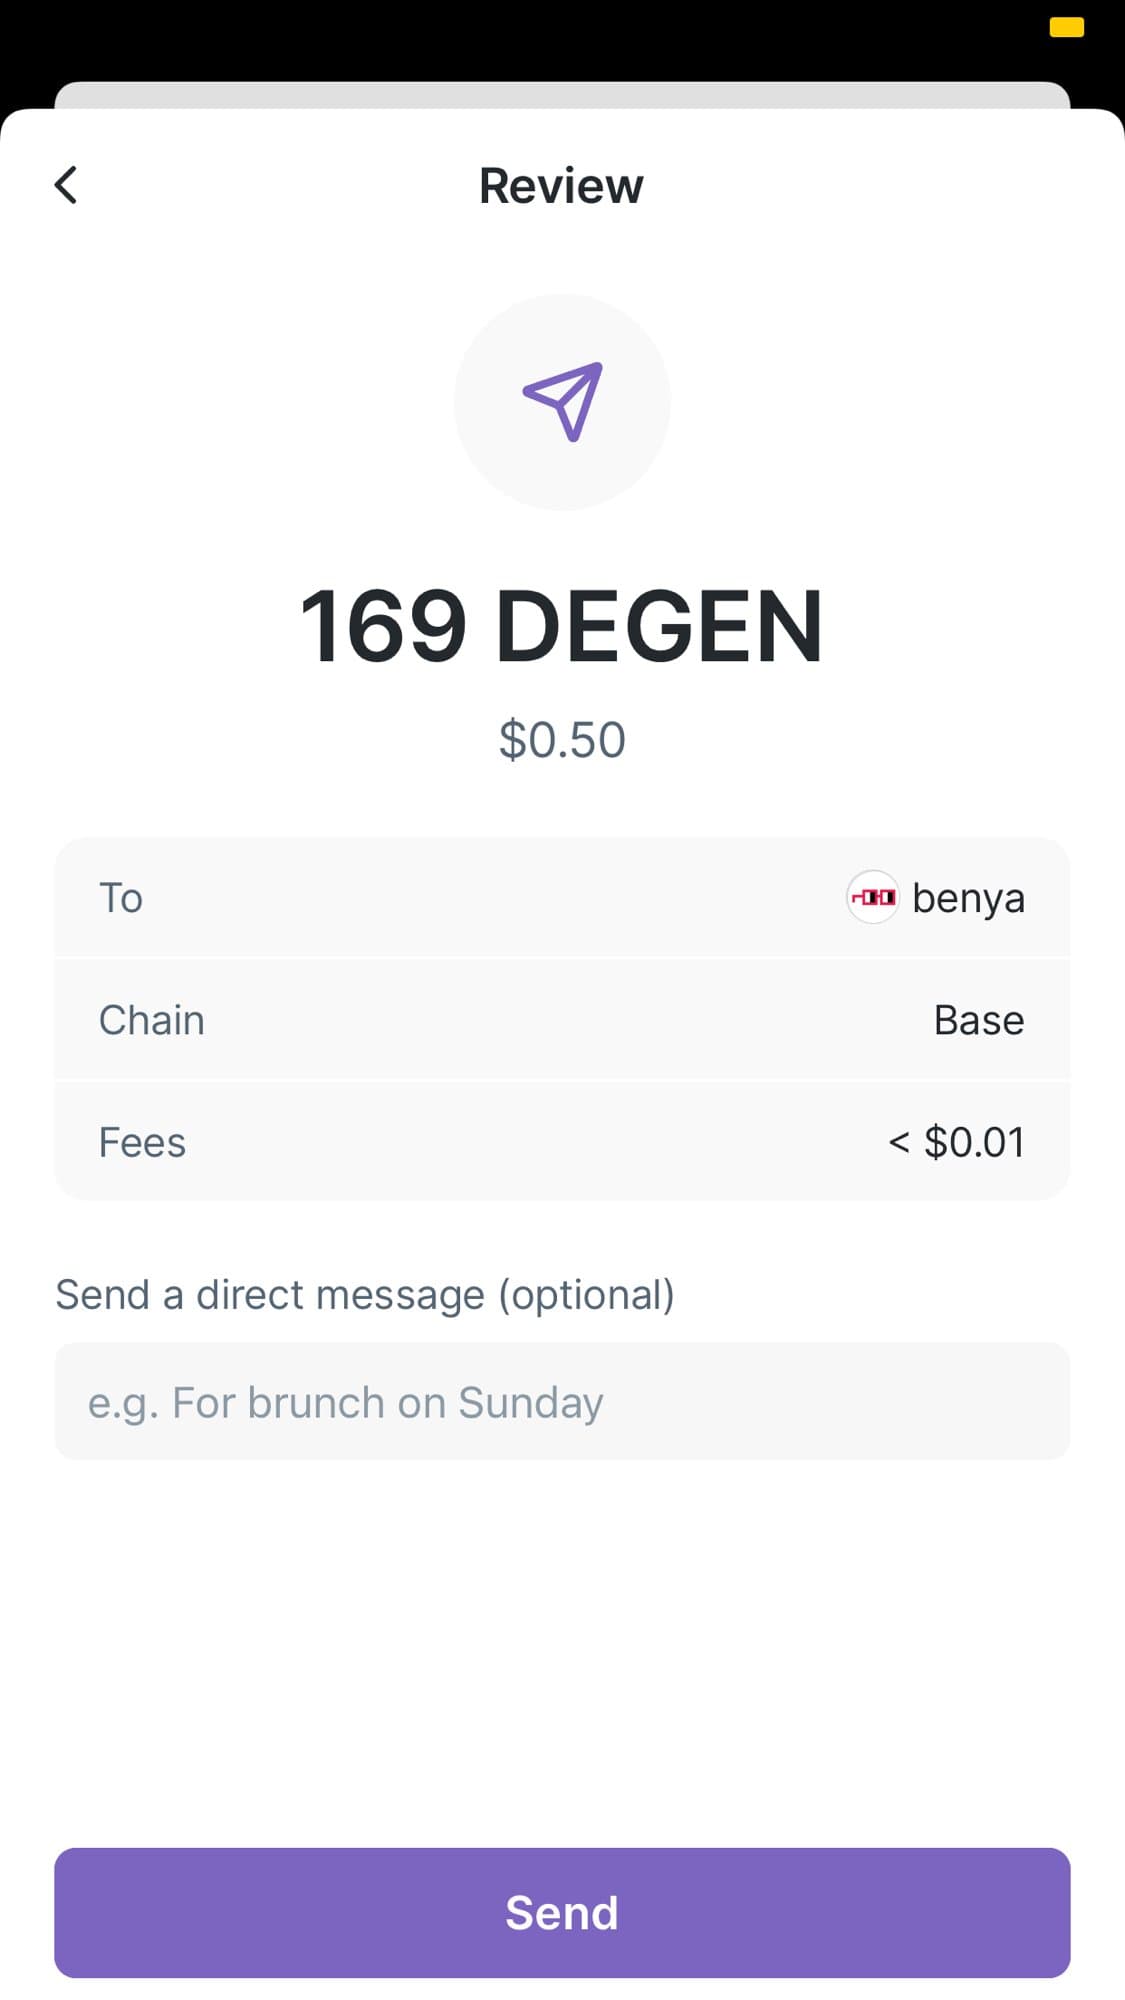Click the Base chain value
Viewport: 1125px width, 2000px height.
978,1020
